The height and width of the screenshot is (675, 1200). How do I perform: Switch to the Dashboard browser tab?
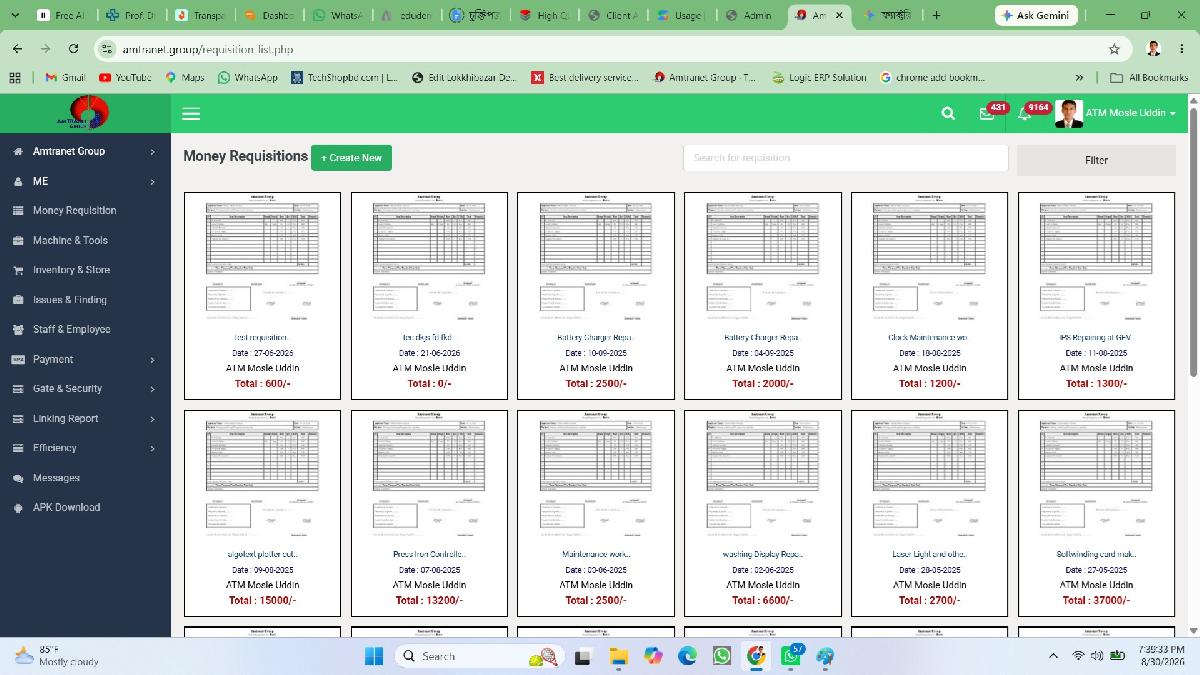click(270, 15)
